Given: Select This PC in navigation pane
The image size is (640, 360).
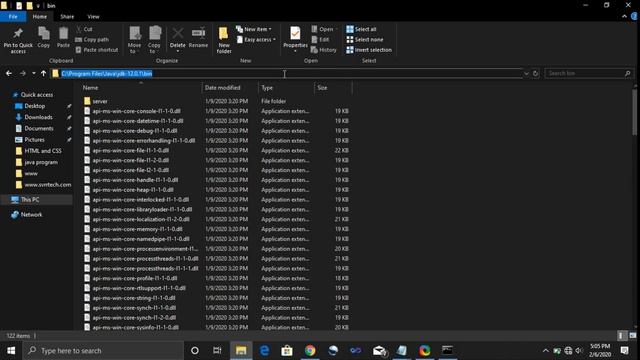Looking at the screenshot, I should [x=30, y=200].
